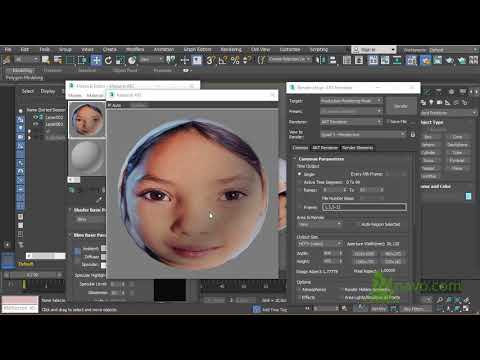
Task: Click the Ambient color swatch
Action: point(104,248)
